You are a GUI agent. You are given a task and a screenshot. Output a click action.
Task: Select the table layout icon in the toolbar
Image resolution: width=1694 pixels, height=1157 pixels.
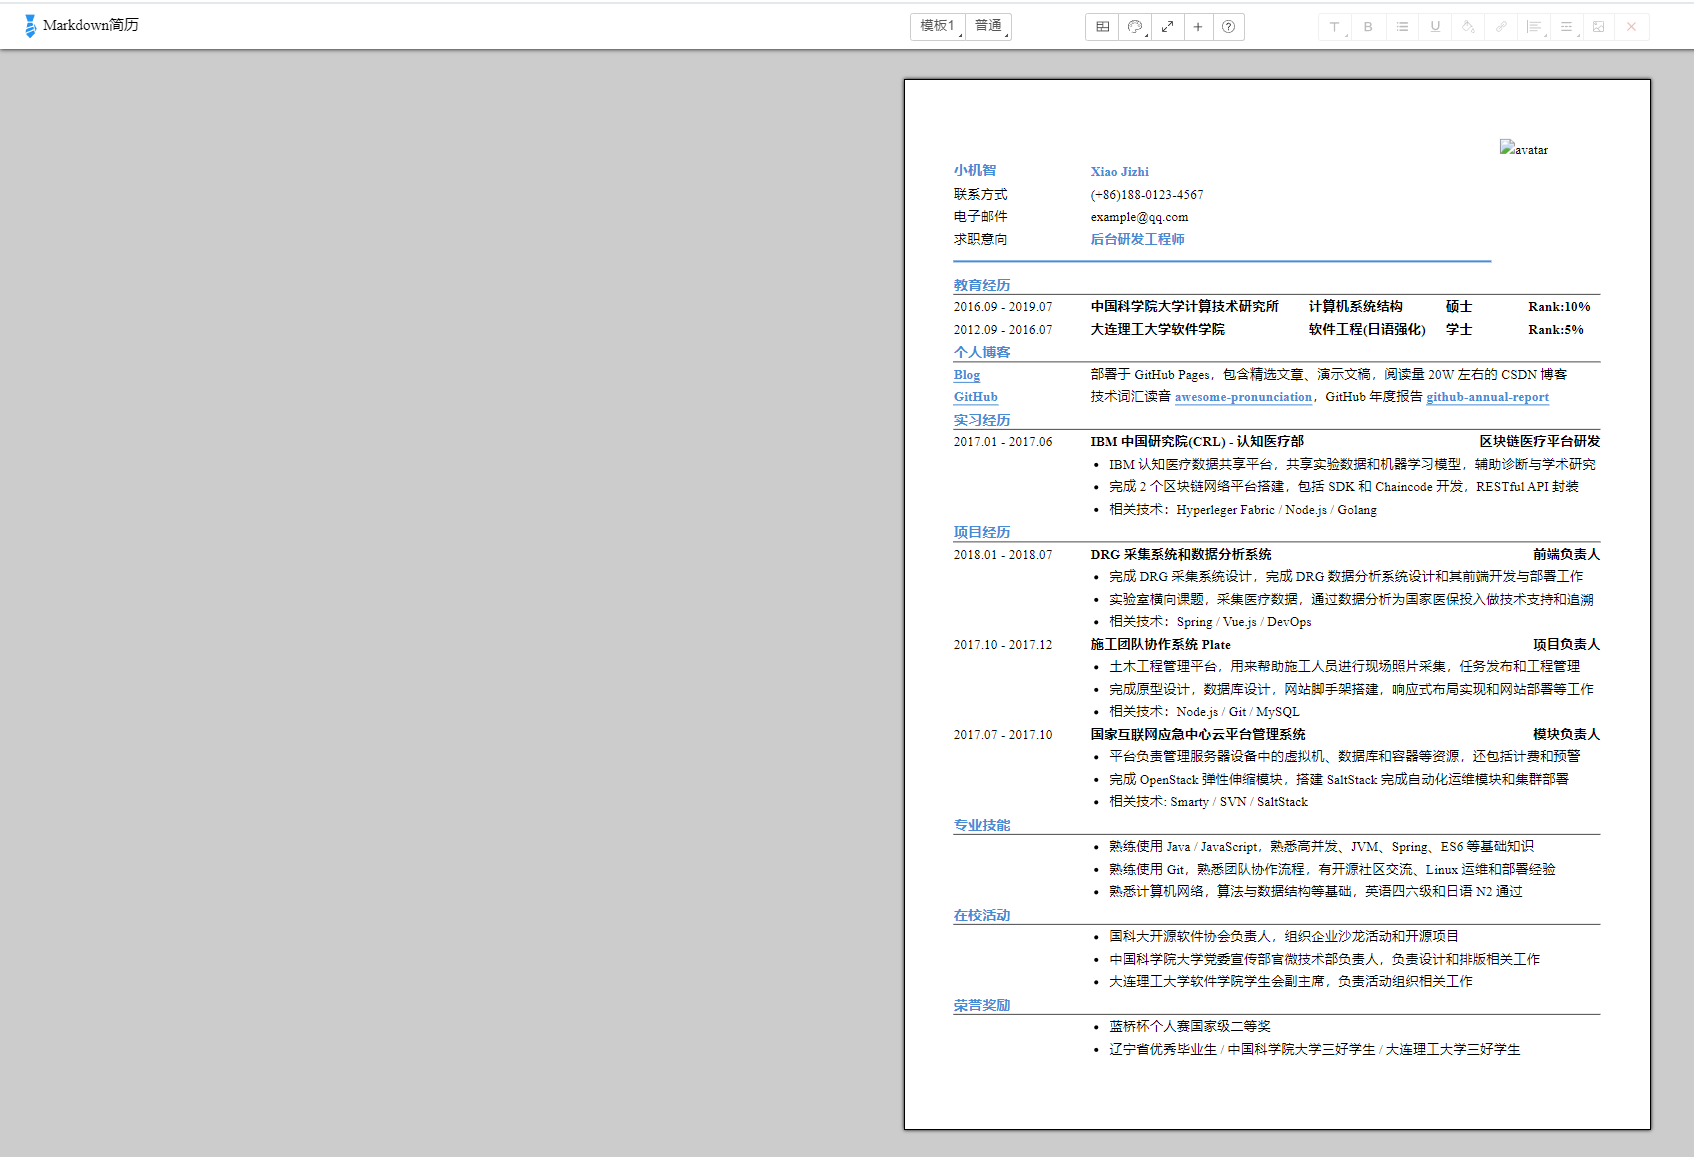click(x=1101, y=26)
